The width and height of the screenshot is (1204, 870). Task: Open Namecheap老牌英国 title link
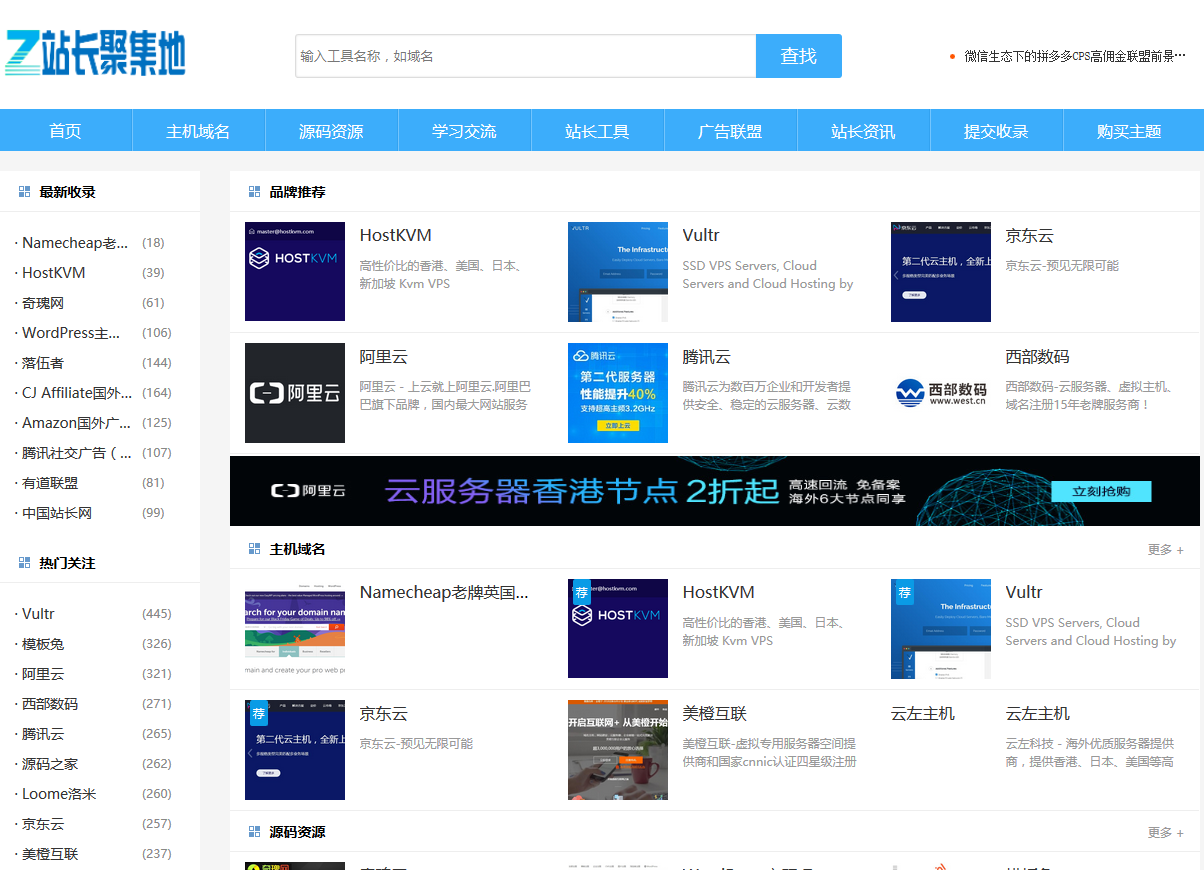click(x=444, y=593)
